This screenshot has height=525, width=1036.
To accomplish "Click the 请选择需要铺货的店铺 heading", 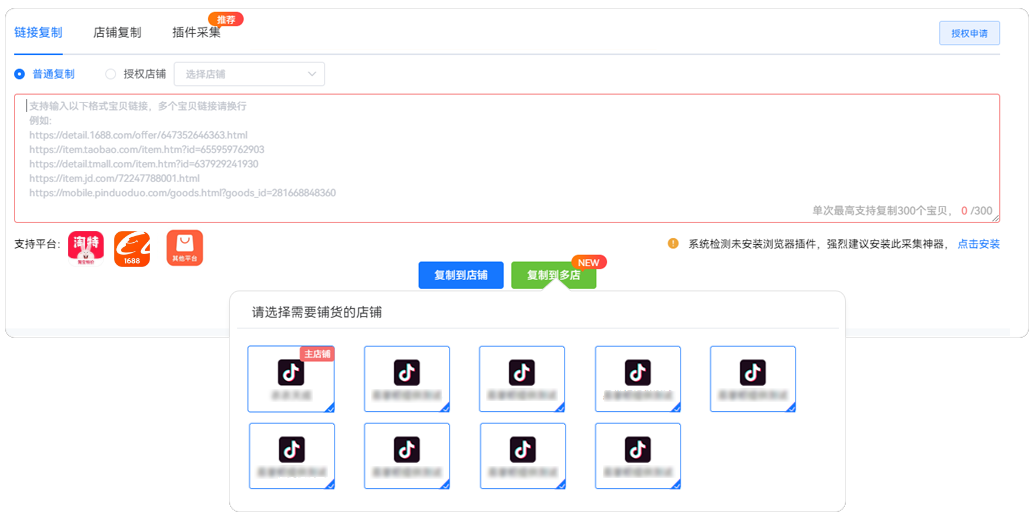I will pos(317,312).
